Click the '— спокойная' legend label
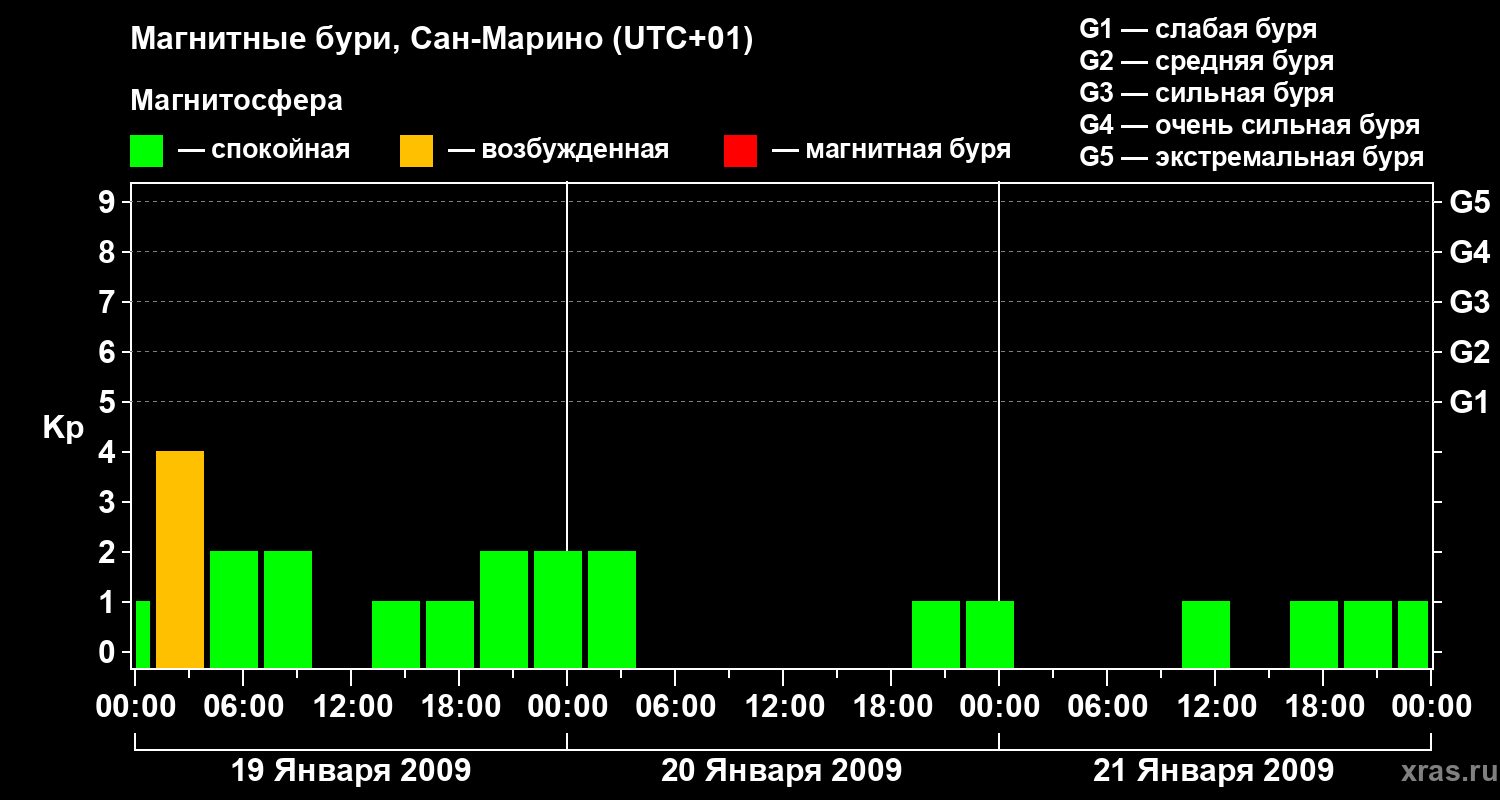Image resolution: width=1500 pixels, height=800 pixels. (x=264, y=151)
